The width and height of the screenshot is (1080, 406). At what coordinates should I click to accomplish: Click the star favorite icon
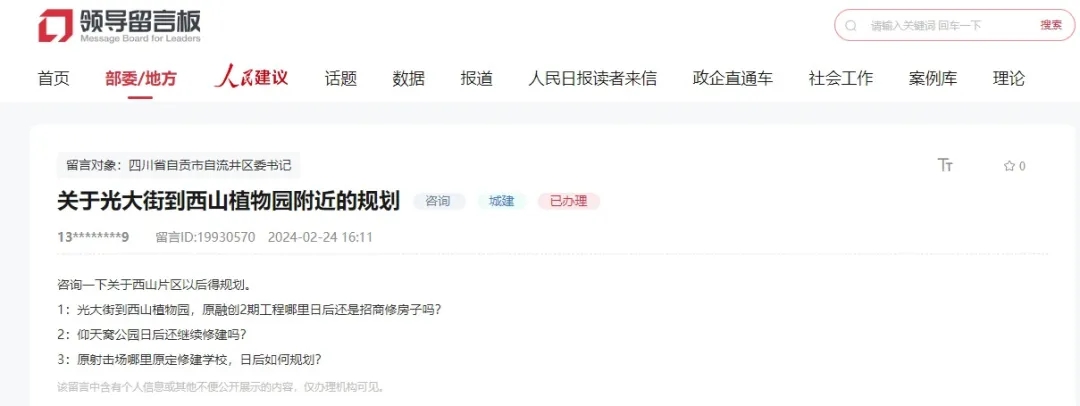1009,165
